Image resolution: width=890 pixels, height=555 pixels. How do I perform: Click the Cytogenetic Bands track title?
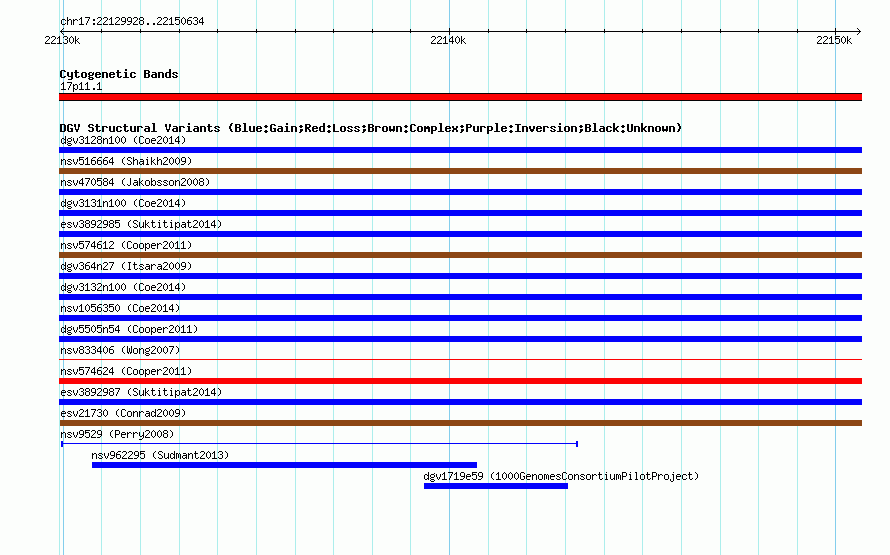coord(119,74)
